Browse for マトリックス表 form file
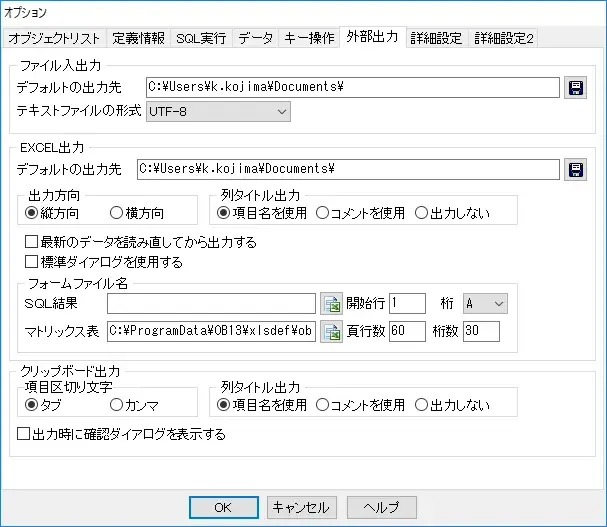The height and width of the screenshot is (527, 607). (331, 332)
